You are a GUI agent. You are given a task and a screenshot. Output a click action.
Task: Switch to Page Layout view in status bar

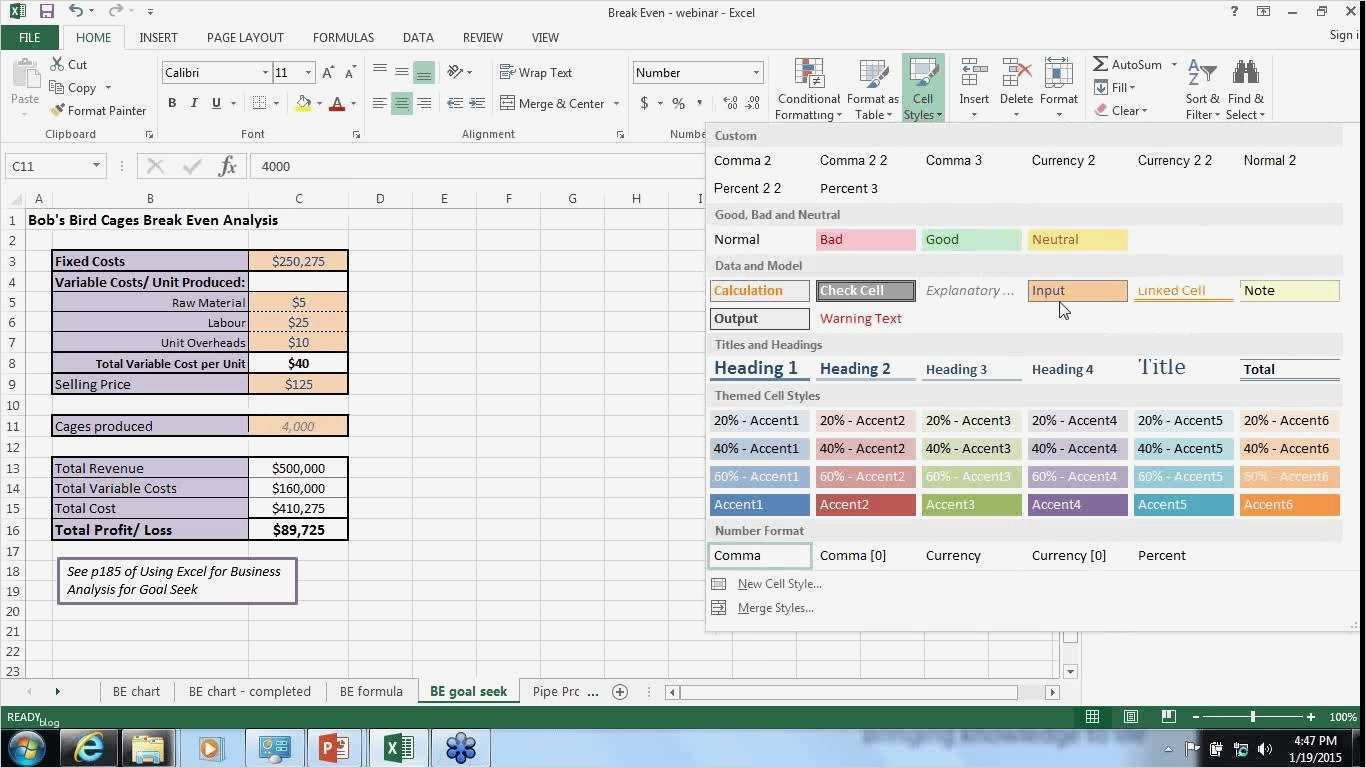coord(1131,717)
